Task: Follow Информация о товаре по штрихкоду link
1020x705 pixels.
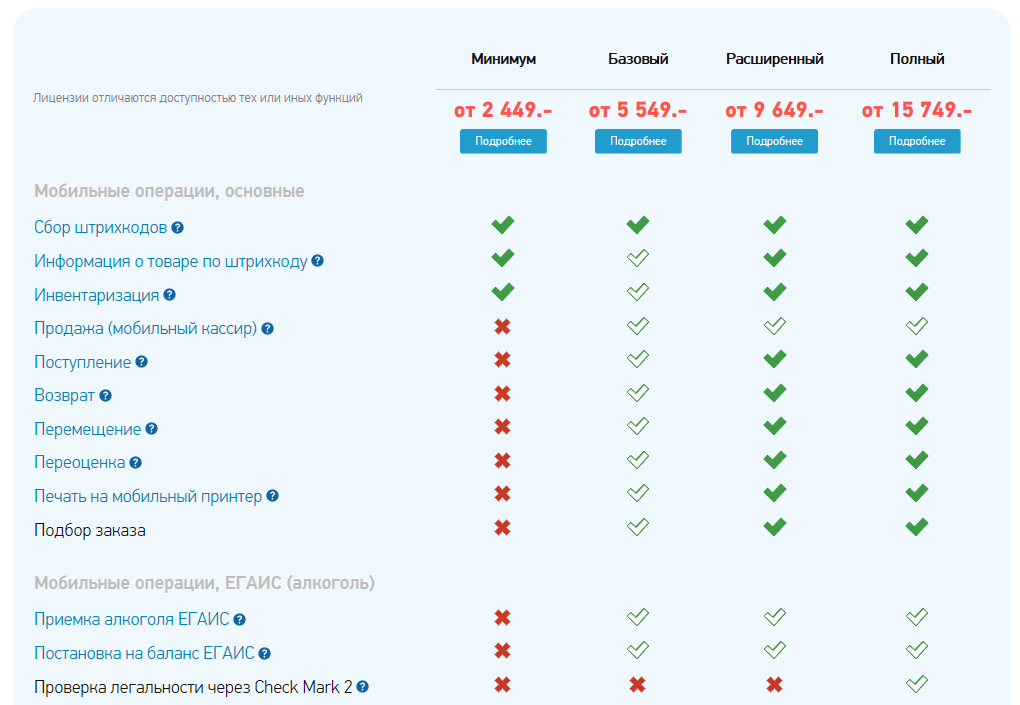Action: point(170,261)
